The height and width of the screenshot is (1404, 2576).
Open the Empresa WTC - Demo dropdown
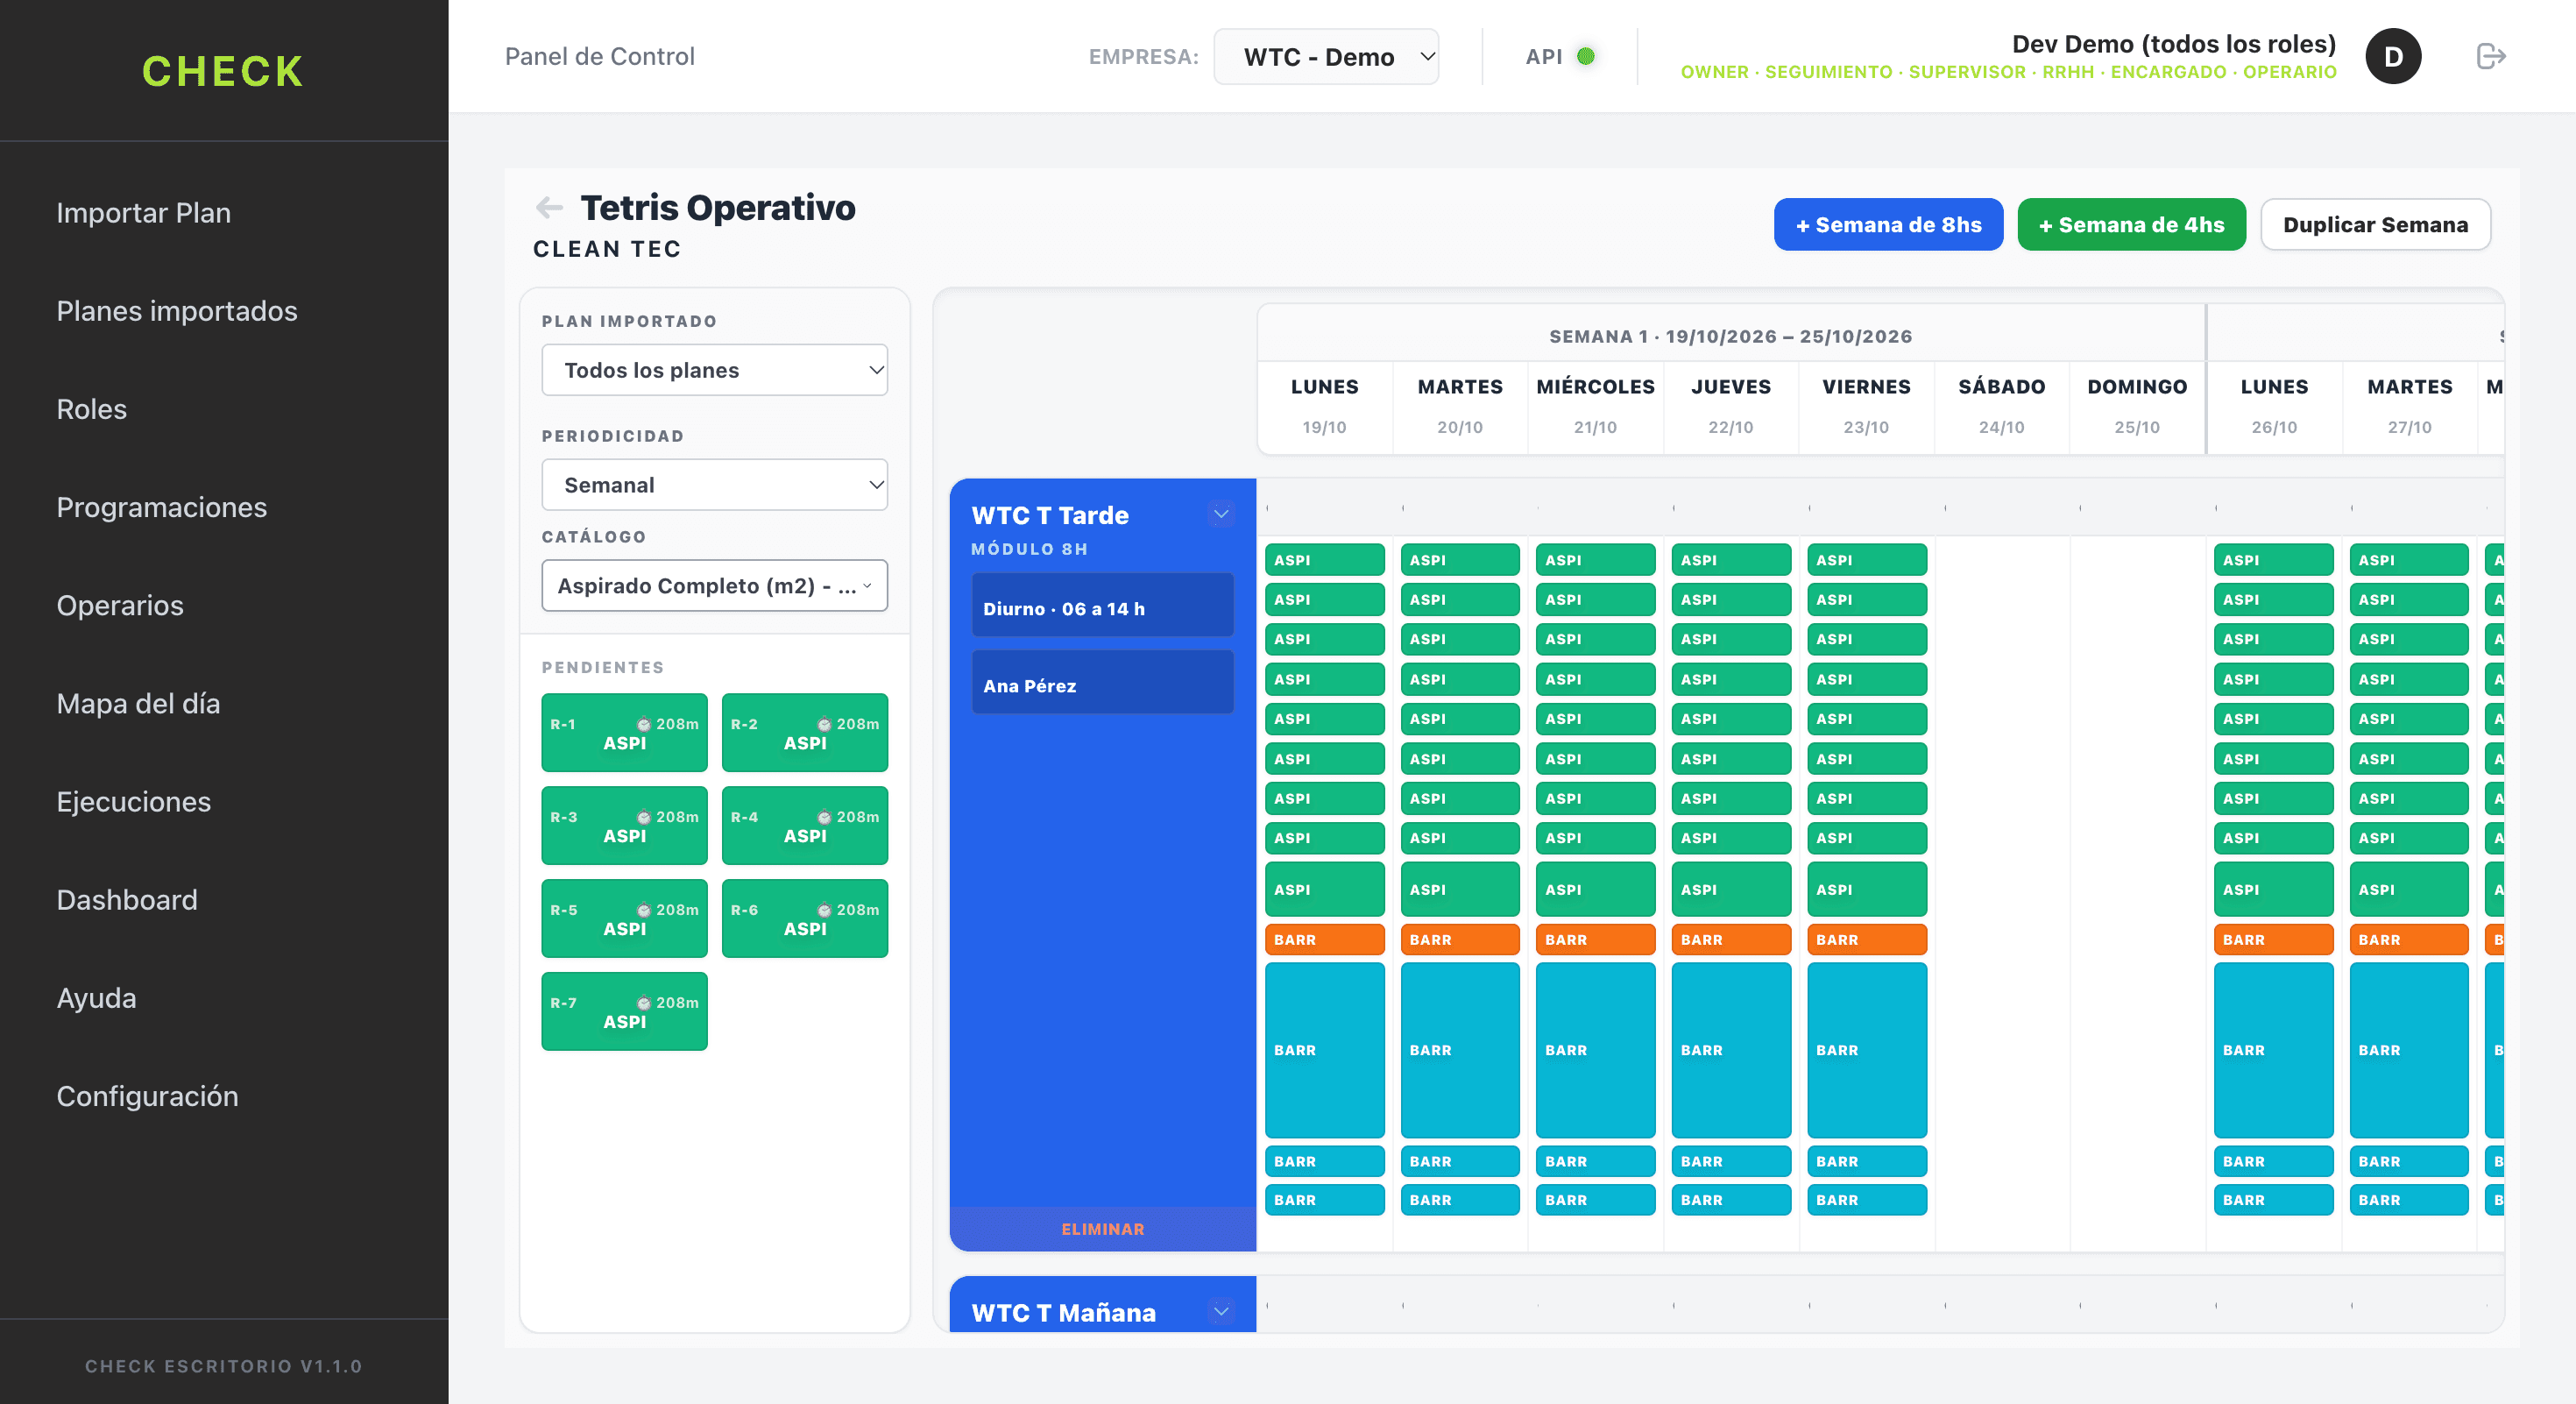click(x=1326, y=56)
